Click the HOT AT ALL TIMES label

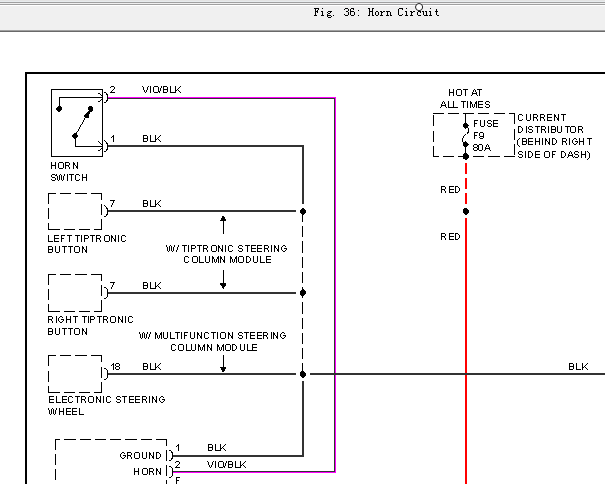coord(465,99)
